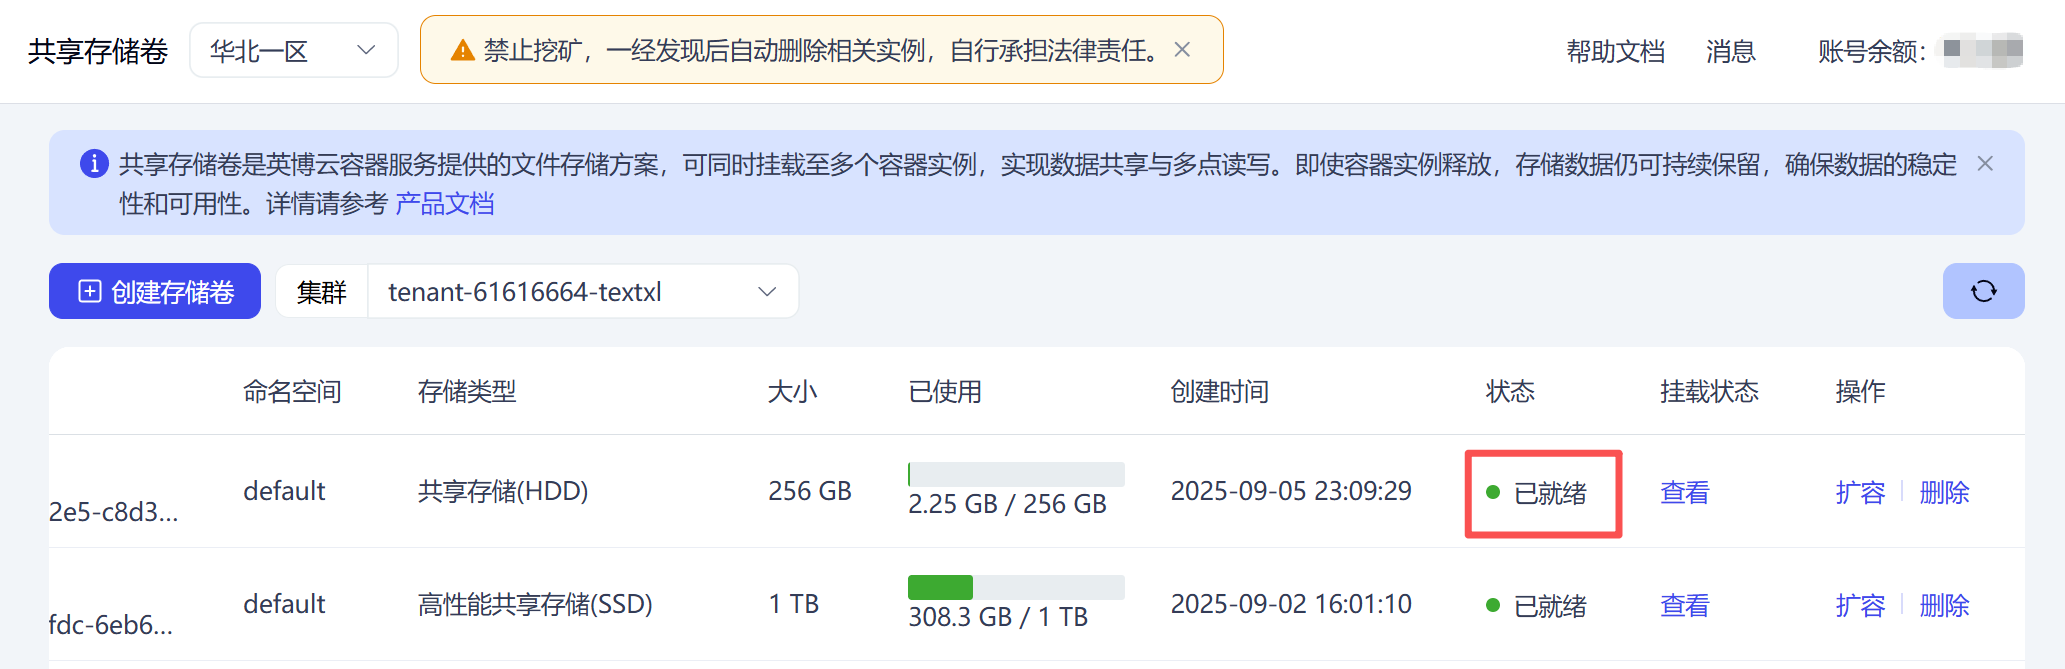Click the blue info circle icon
Image resolution: width=2065 pixels, height=669 pixels.
point(94,163)
